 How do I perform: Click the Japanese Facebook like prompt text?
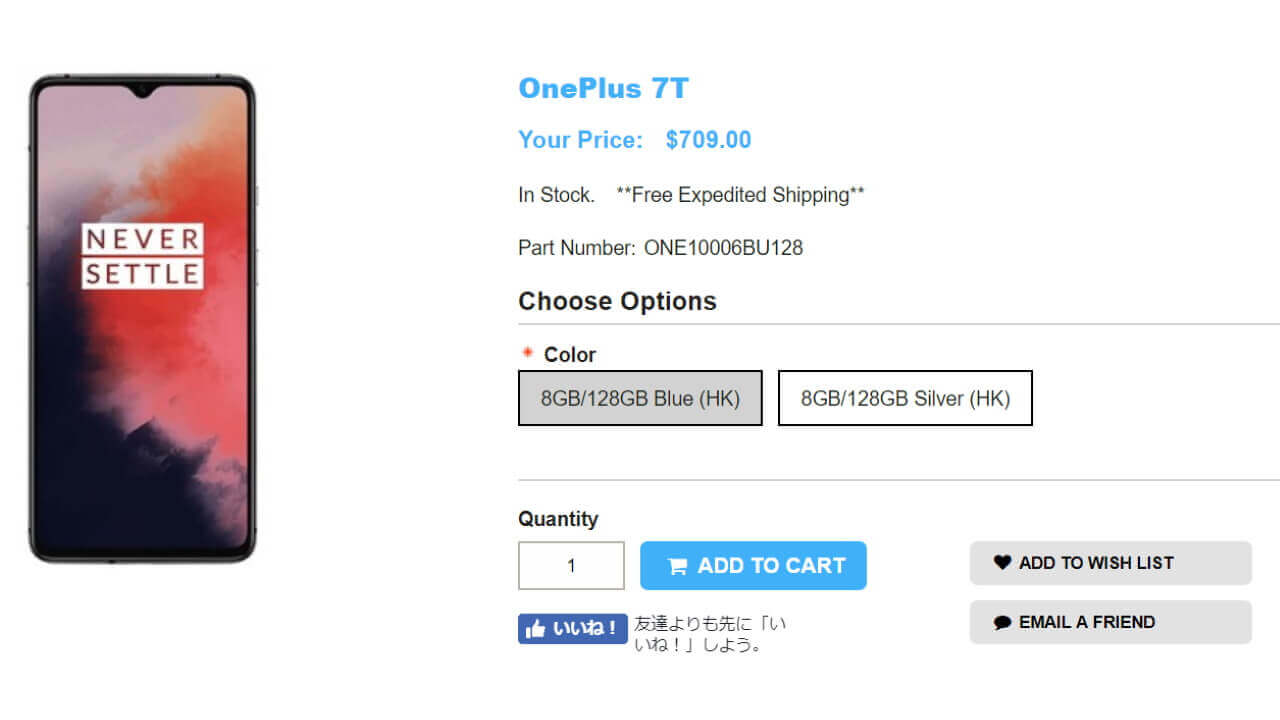pos(710,634)
